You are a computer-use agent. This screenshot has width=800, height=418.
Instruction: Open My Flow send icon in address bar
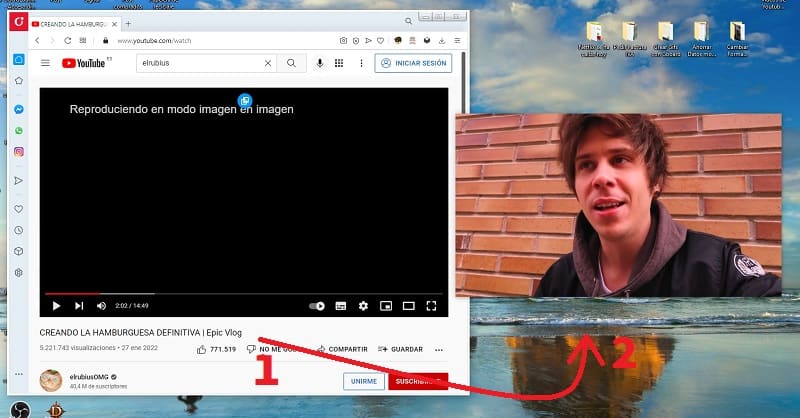coord(368,40)
